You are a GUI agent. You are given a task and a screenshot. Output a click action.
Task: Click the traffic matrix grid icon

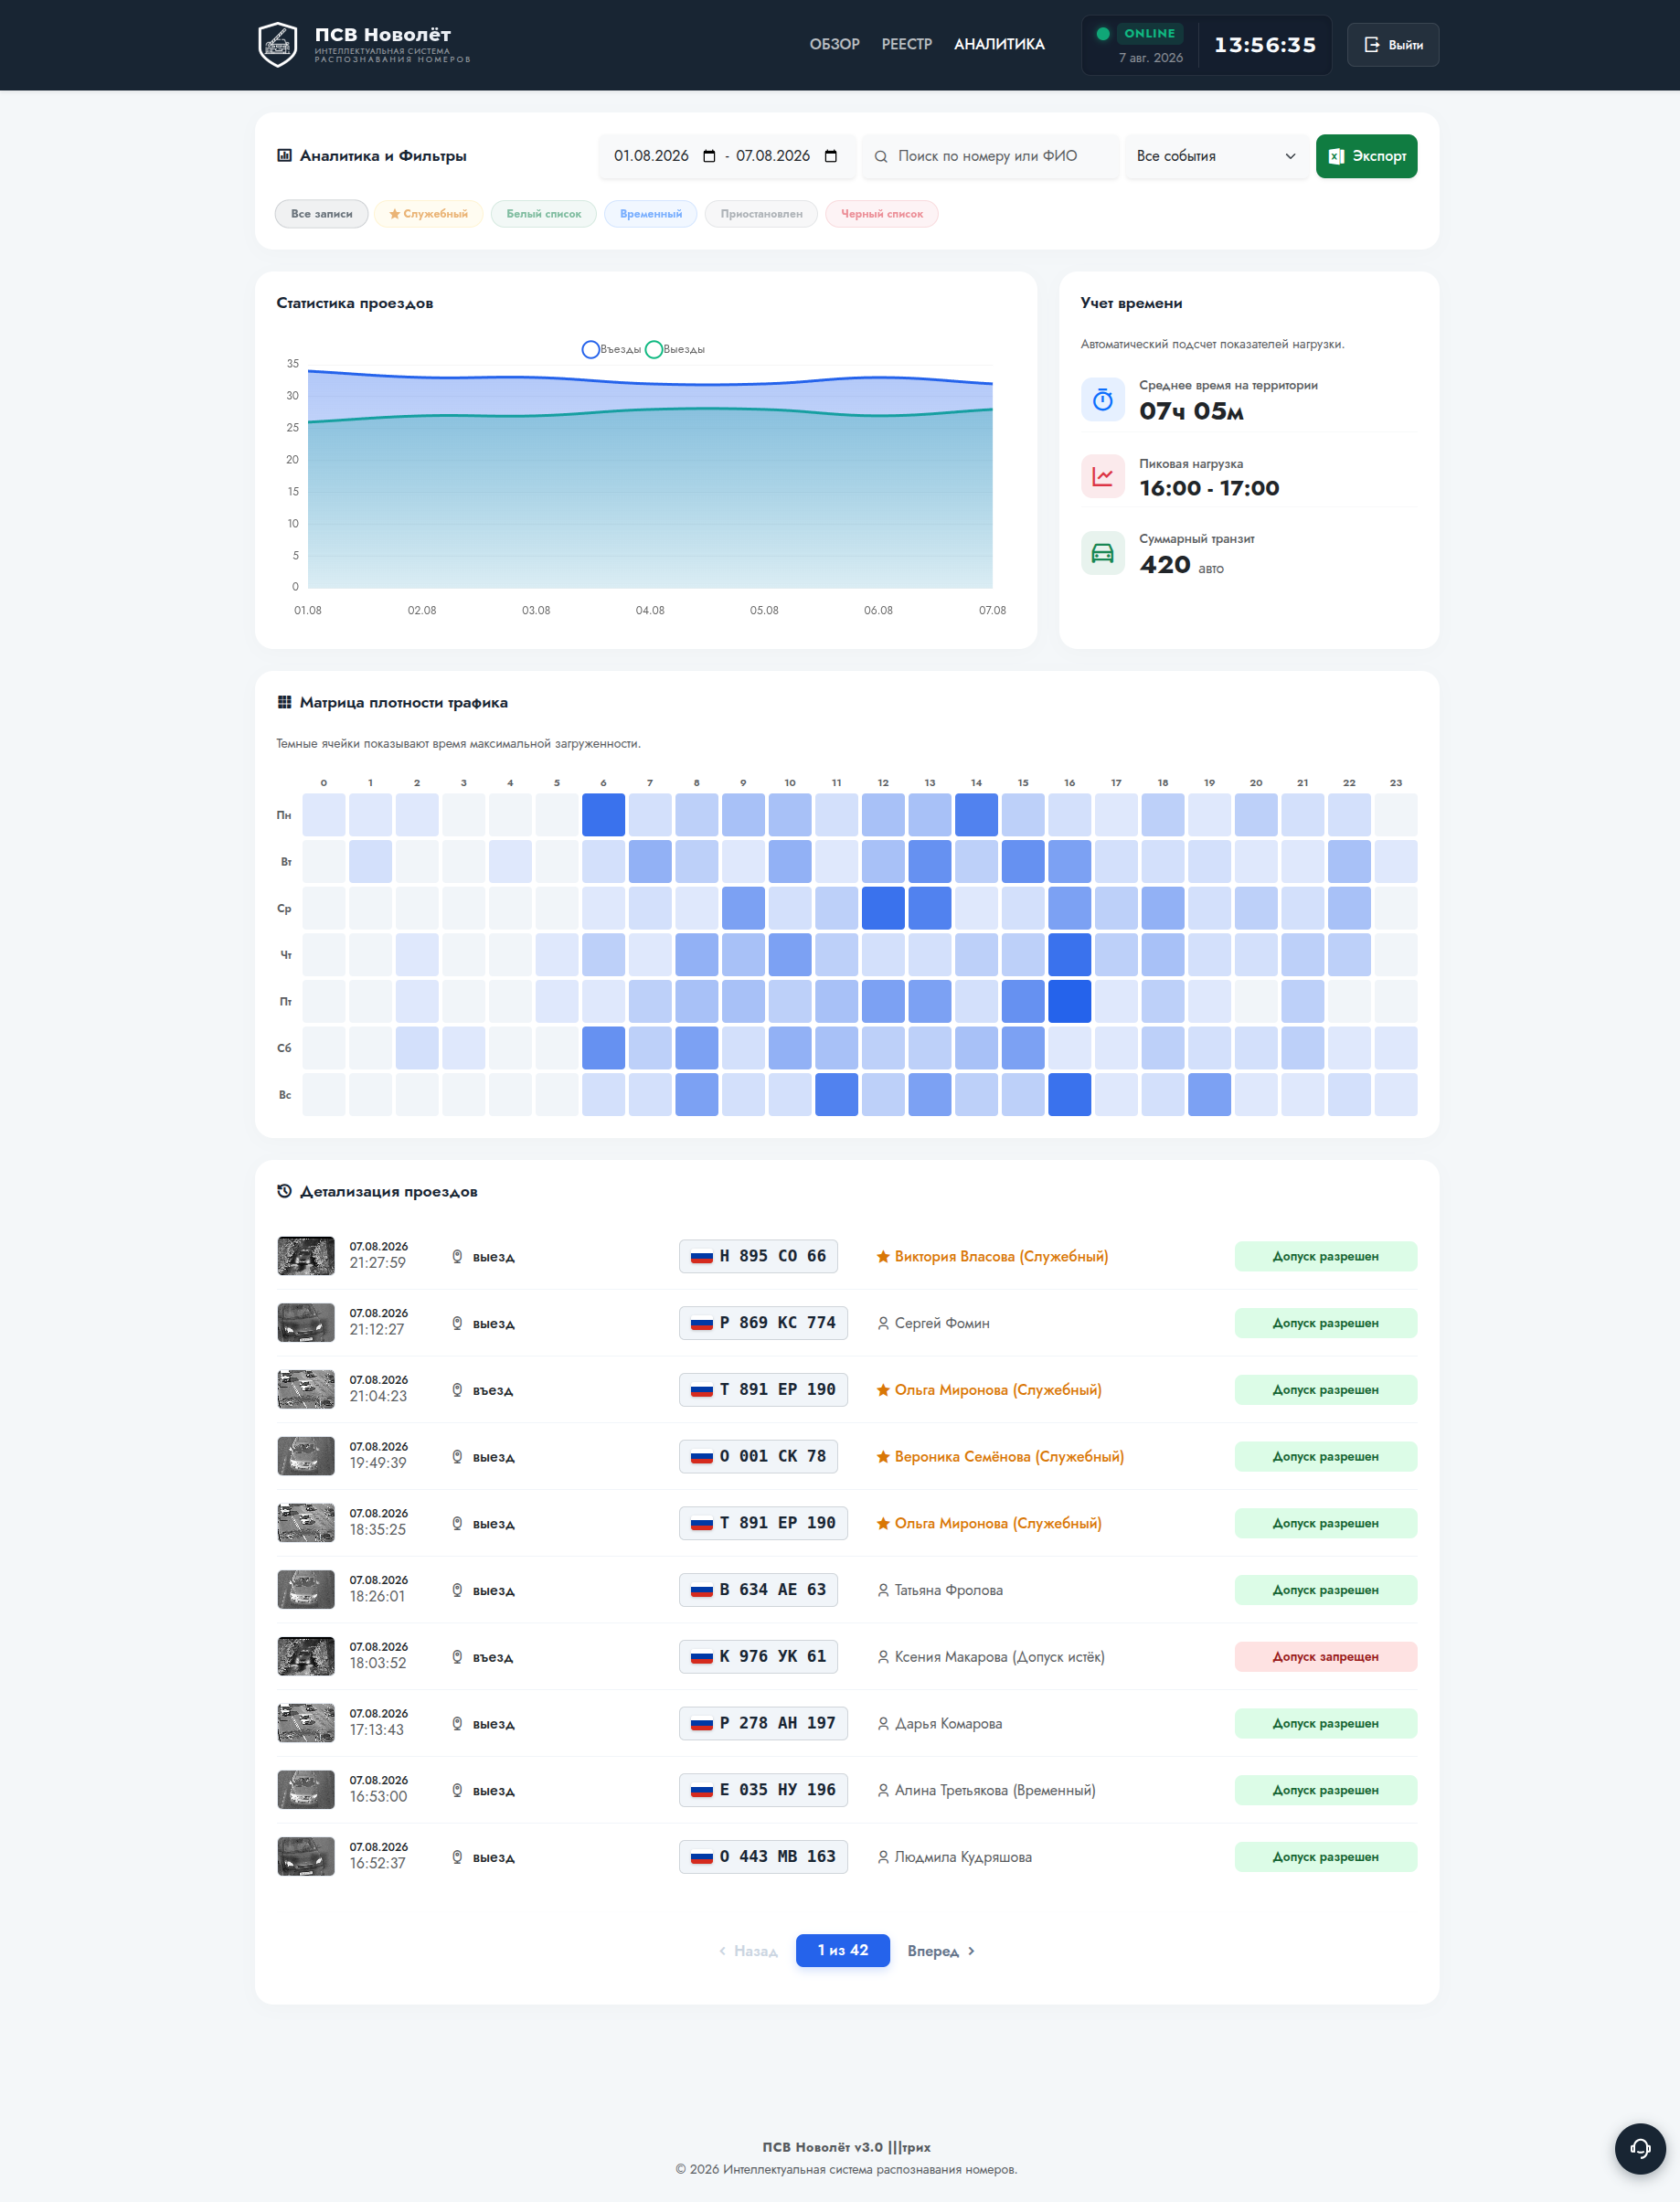point(284,702)
